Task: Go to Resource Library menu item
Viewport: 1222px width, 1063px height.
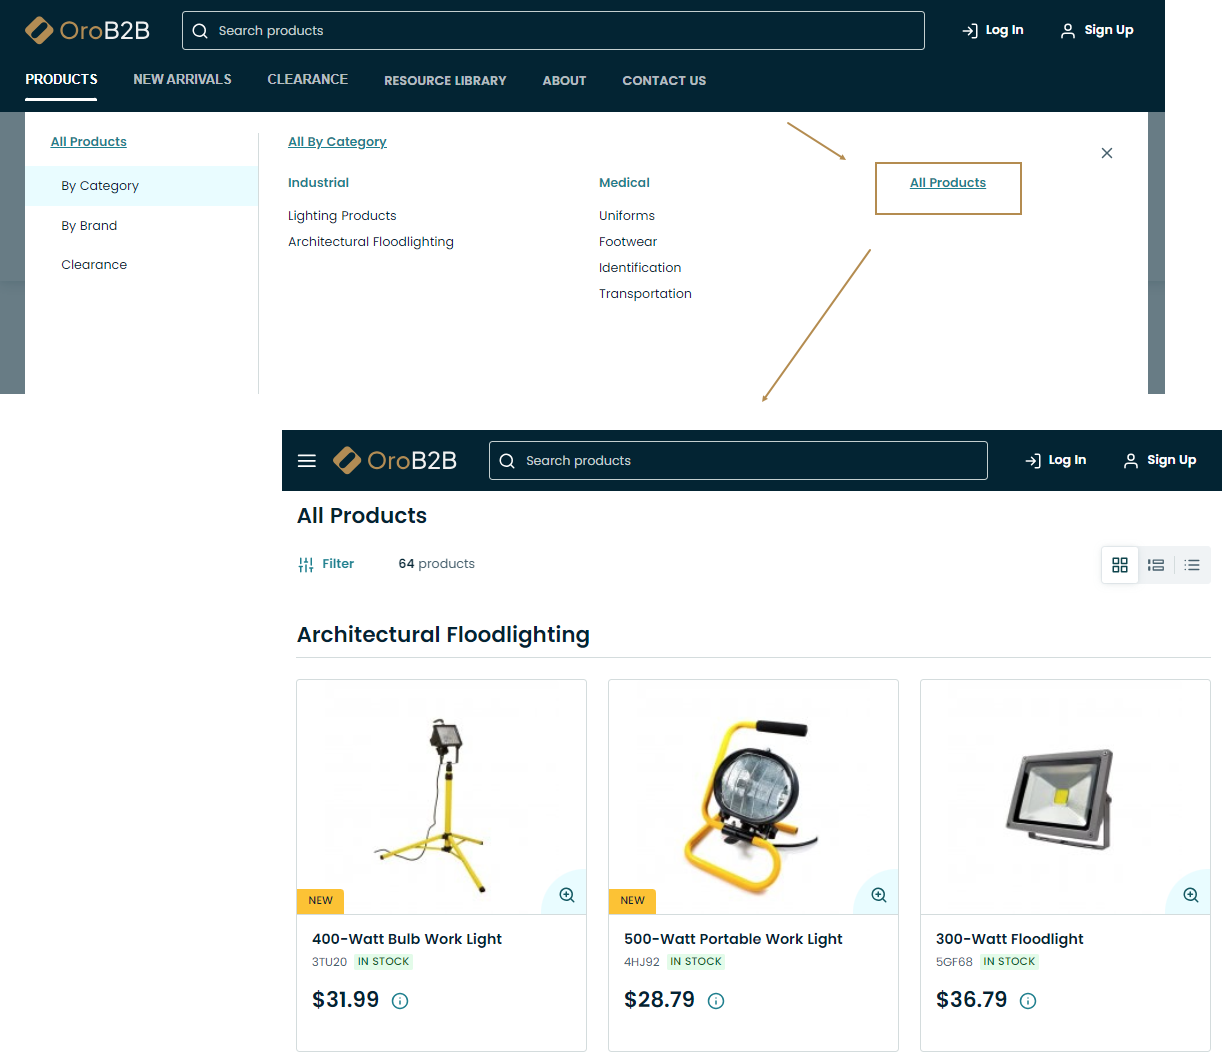Action: tap(445, 81)
